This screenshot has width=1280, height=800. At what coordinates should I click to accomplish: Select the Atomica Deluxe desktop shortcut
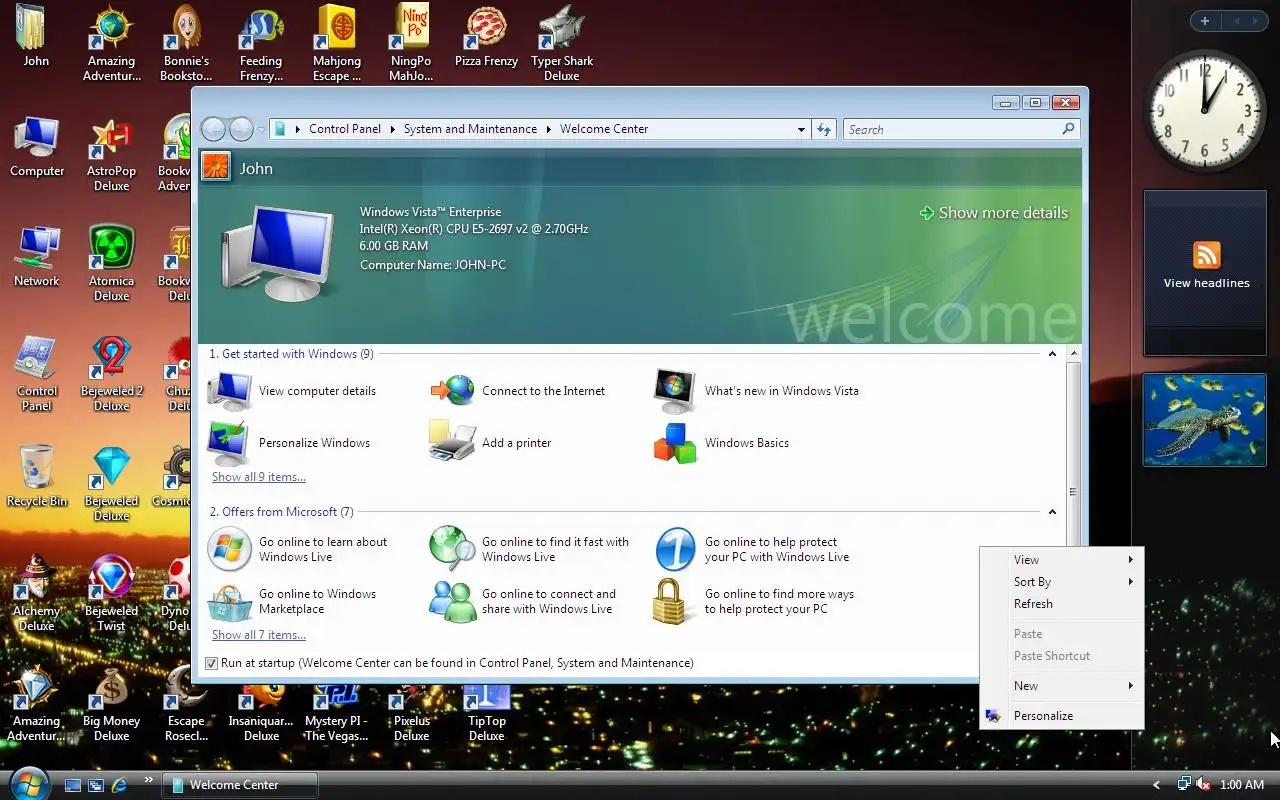click(x=112, y=263)
